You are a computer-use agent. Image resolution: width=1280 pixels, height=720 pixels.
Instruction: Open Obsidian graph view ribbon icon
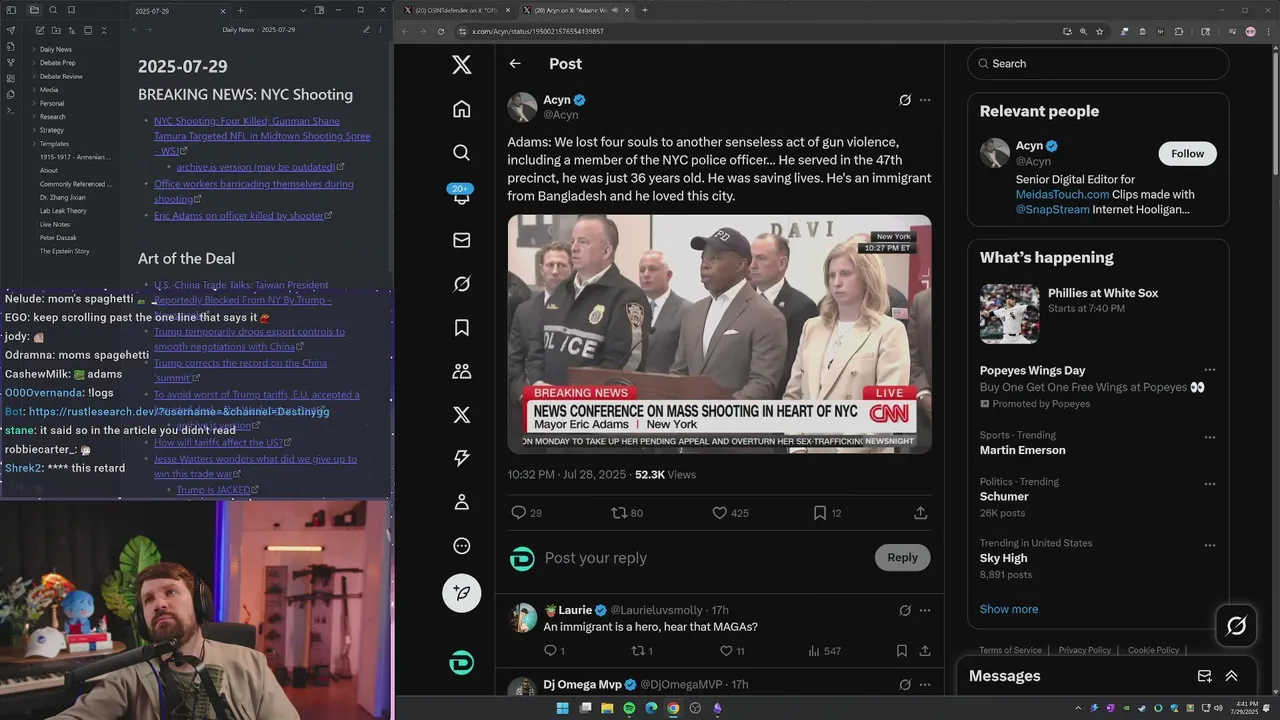(x=10, y=62)
